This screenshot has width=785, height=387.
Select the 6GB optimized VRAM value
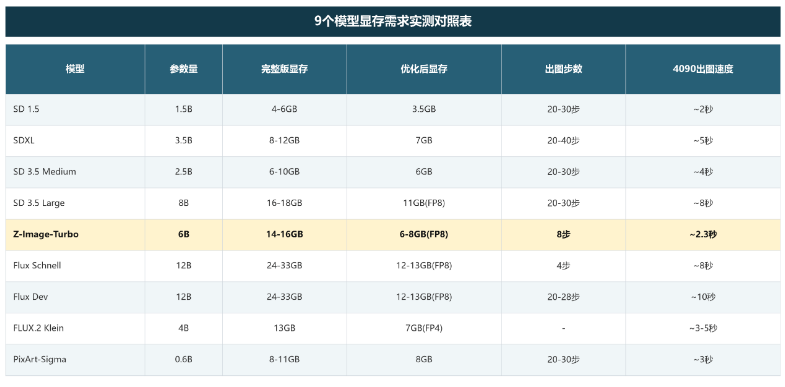[424, 172]
